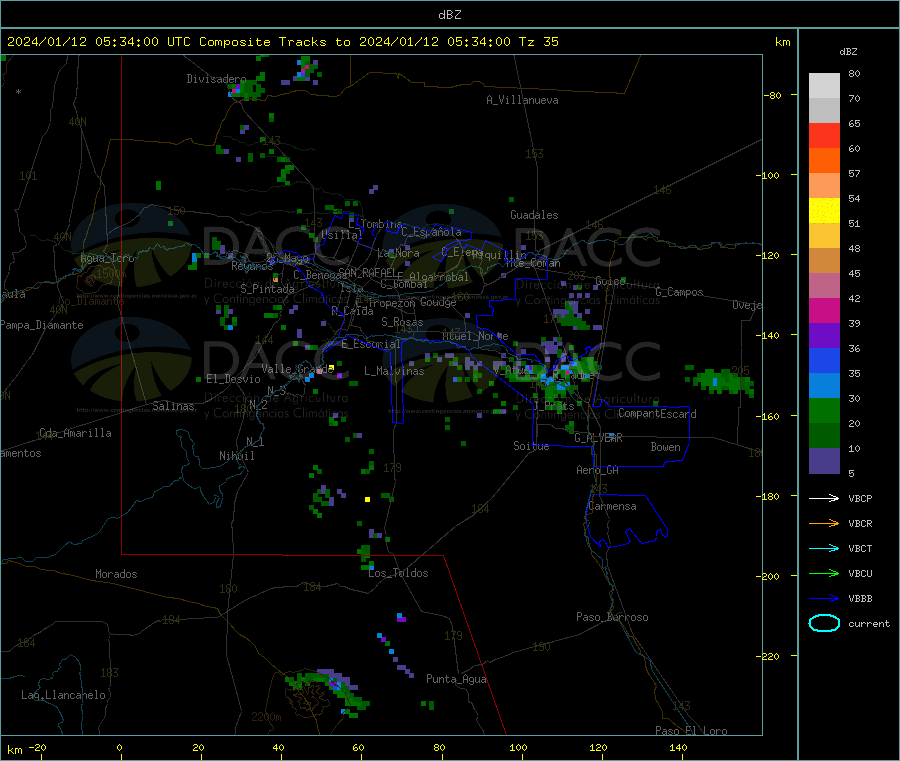Screen dimensions: 900x761
Task: Click the orange VBCR arrow legend icon
Action: click(824, 523)
